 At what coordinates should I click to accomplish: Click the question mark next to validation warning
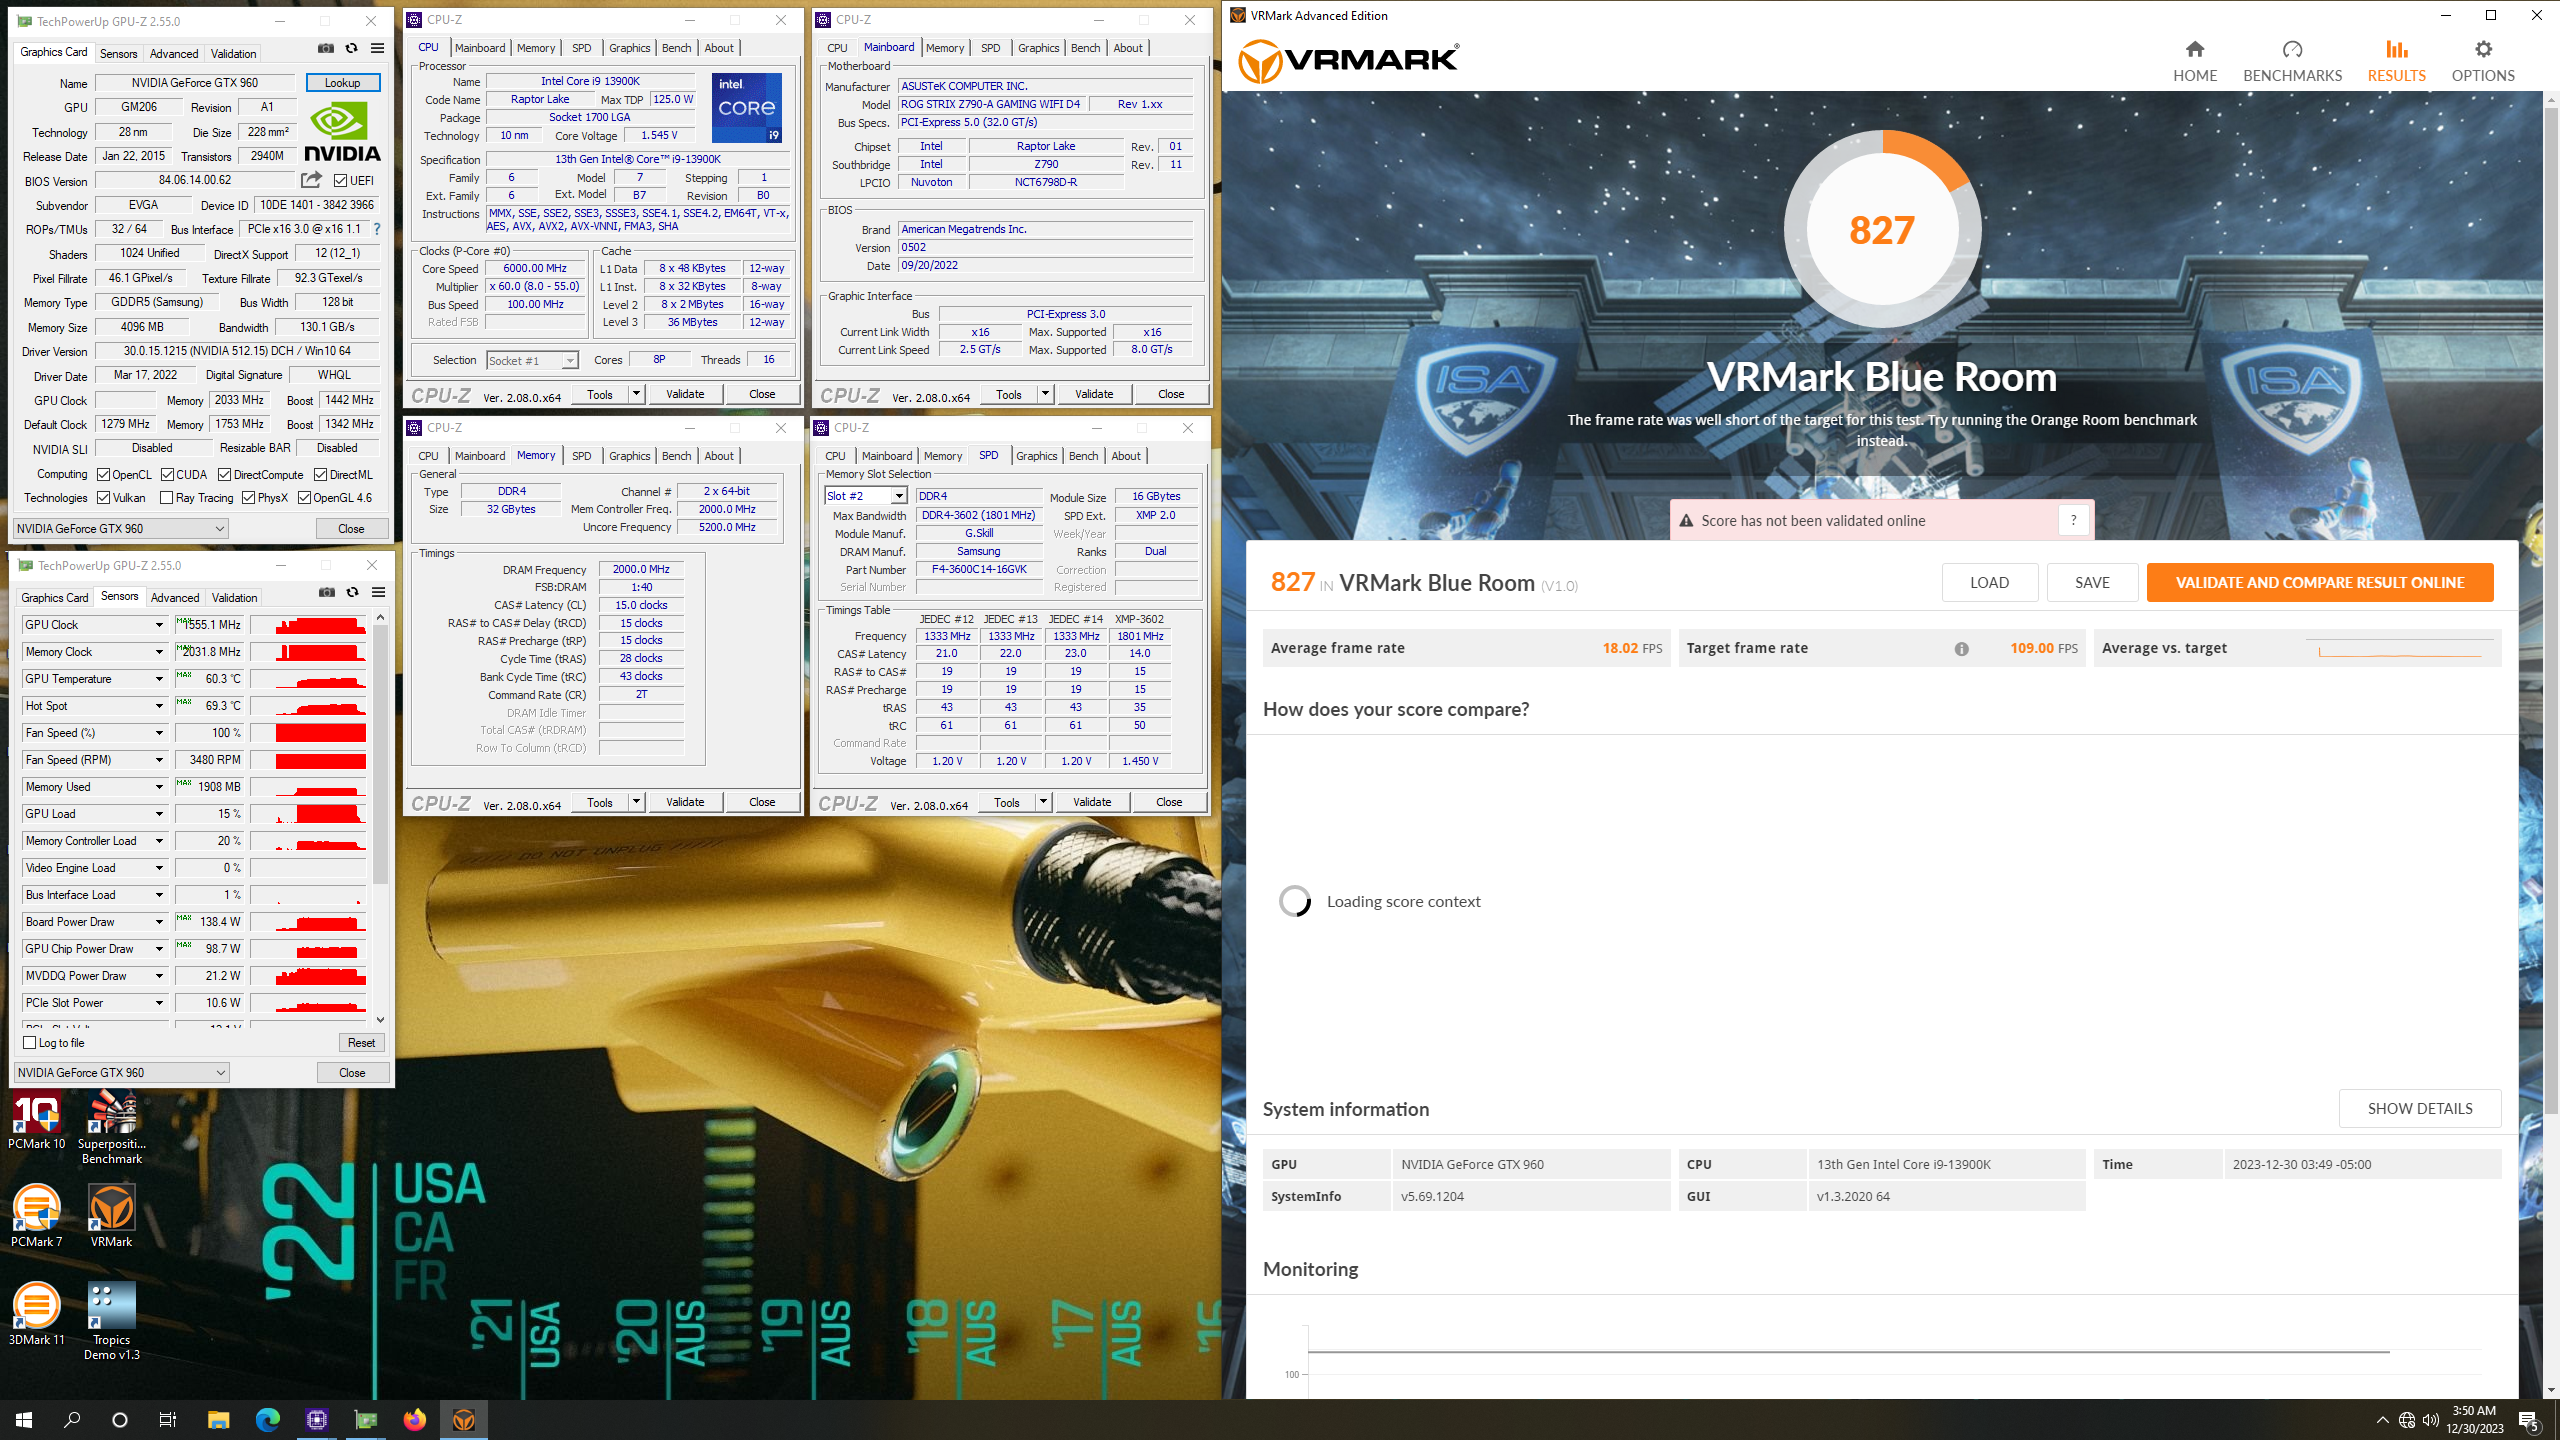[2073, 520]
